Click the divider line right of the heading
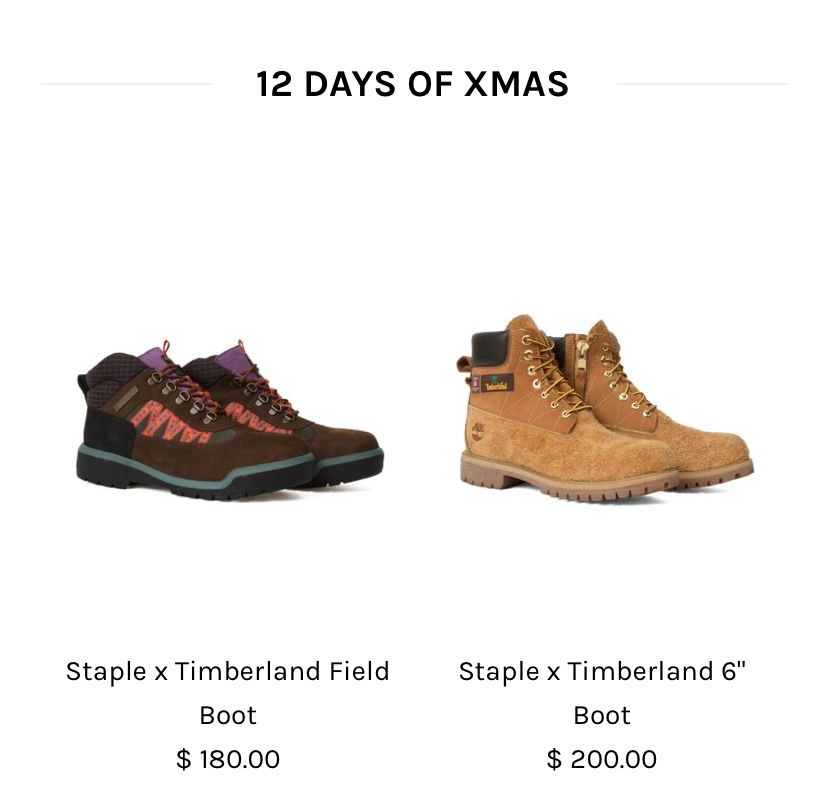The image size is (828, 808). point(702,83)
